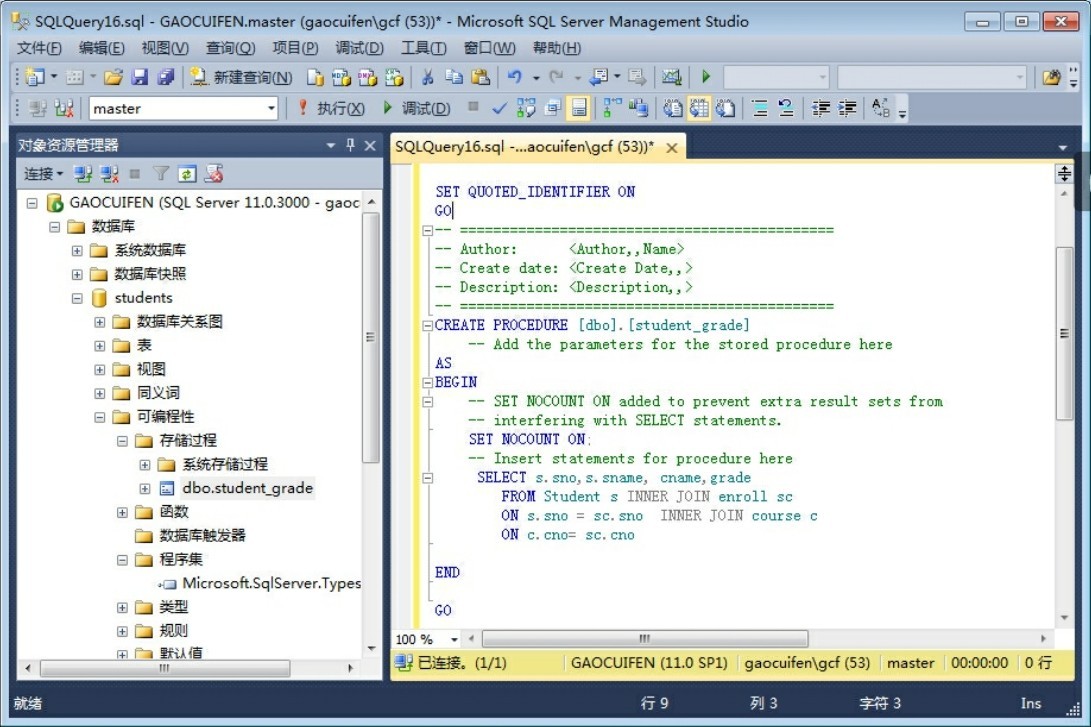
Task: Toggle the Results to Grid button
Action: click(698, 108)
